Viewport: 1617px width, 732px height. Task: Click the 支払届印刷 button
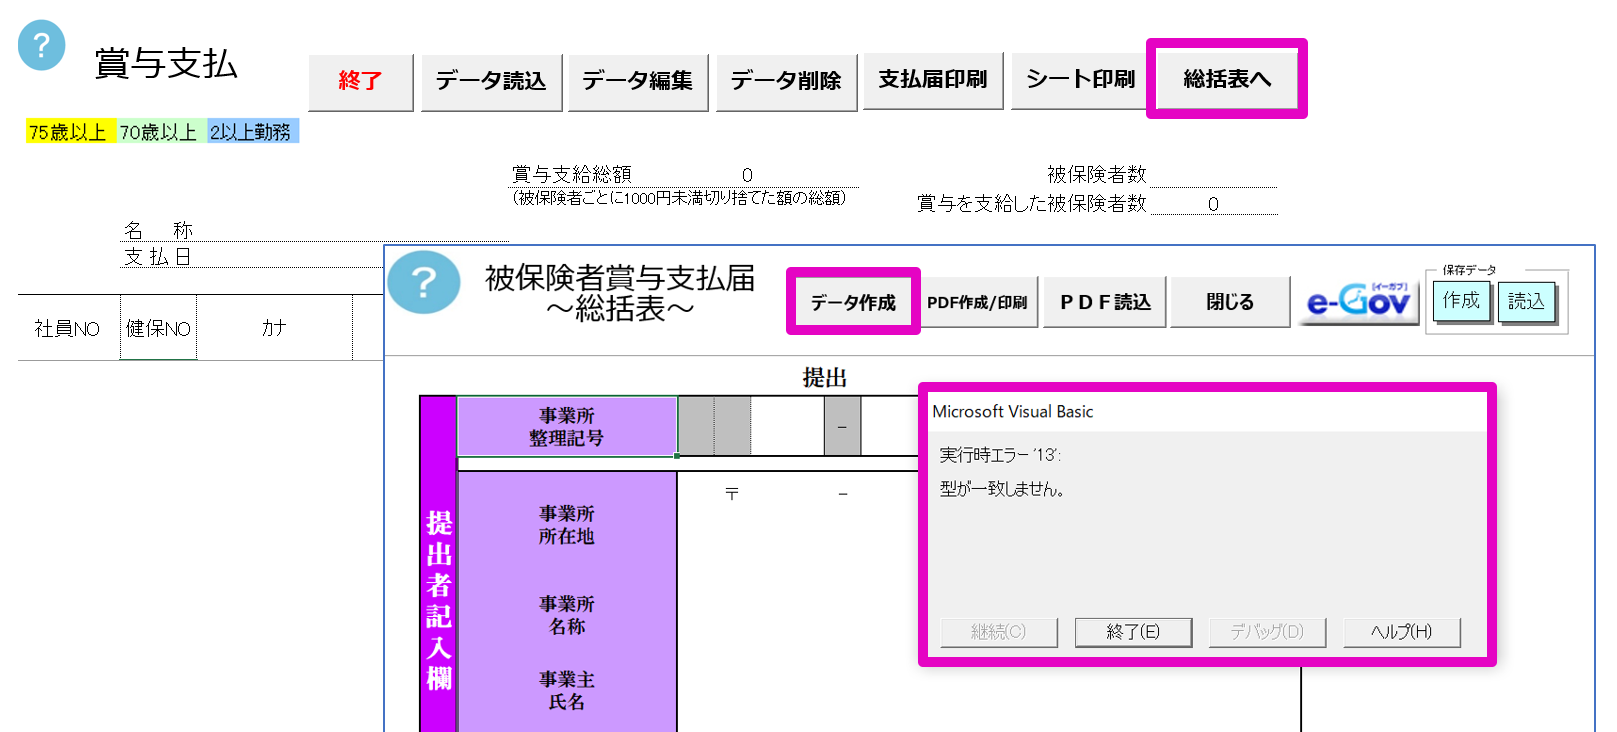932,80
